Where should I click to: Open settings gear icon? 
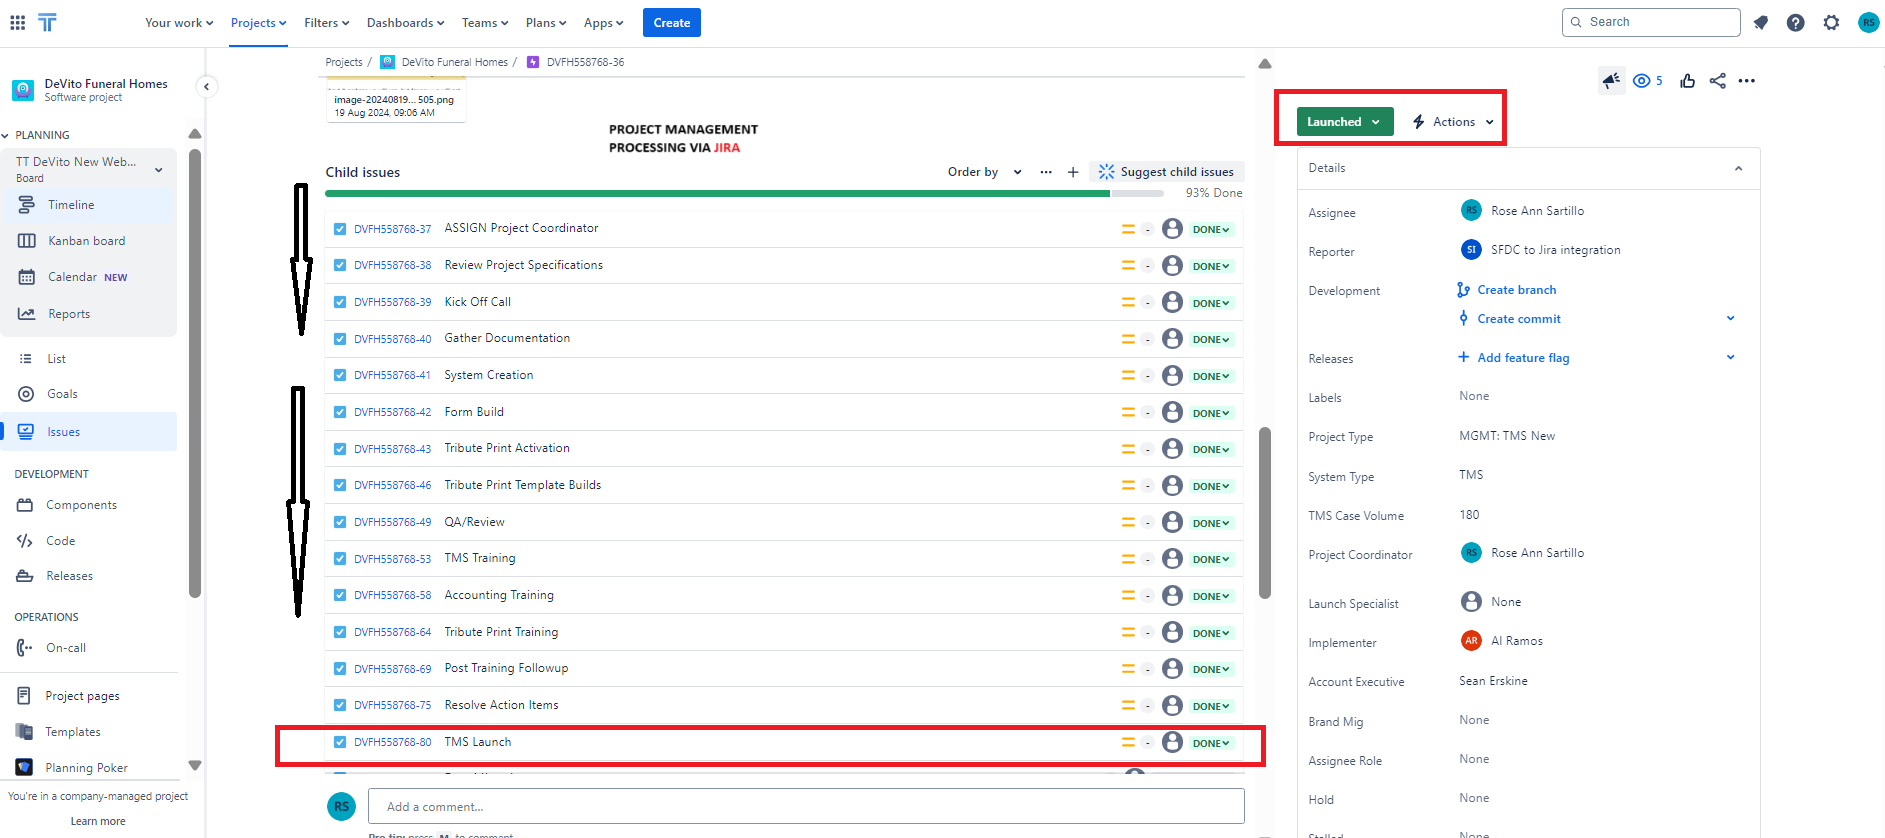click(1831, 22)
